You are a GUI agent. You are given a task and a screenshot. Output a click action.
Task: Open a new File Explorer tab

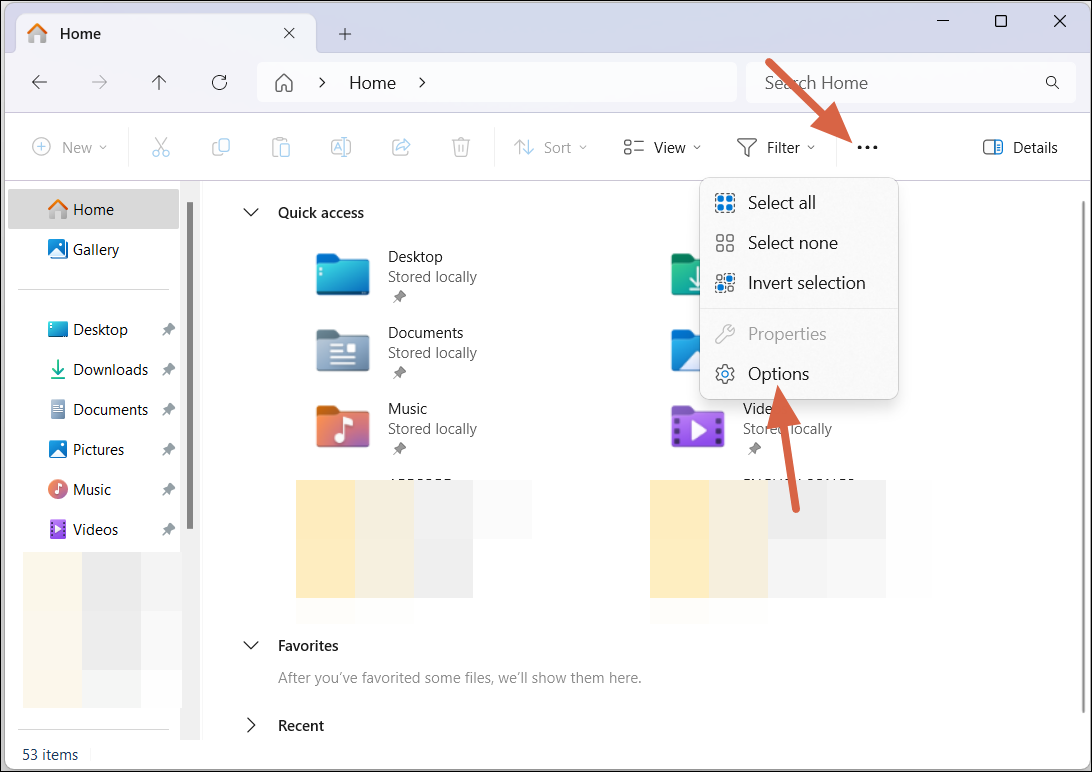344,33
